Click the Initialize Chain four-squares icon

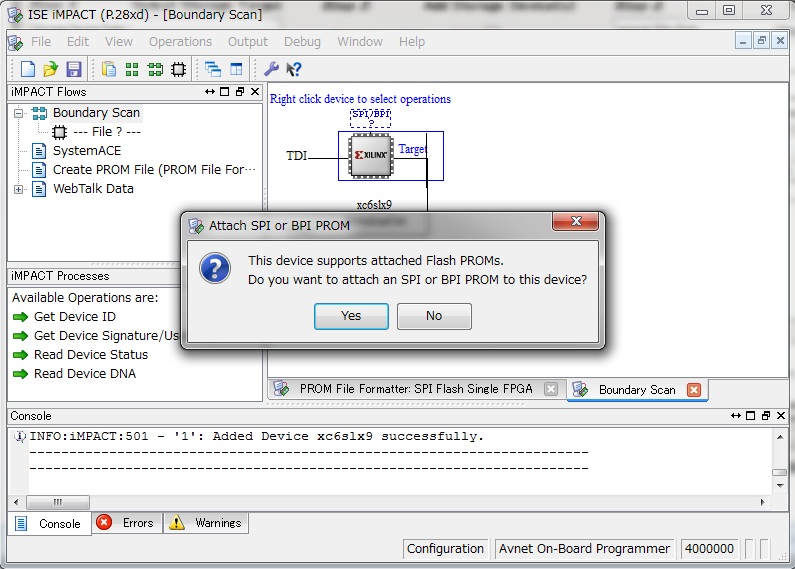132,69
